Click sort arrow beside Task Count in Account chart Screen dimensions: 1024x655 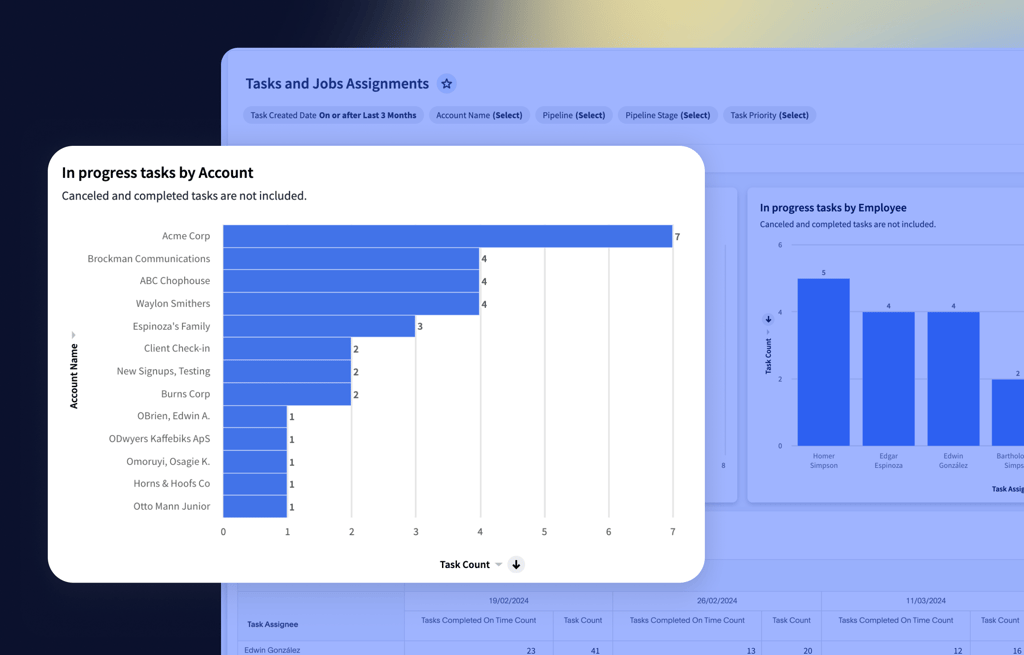[516, 565]
